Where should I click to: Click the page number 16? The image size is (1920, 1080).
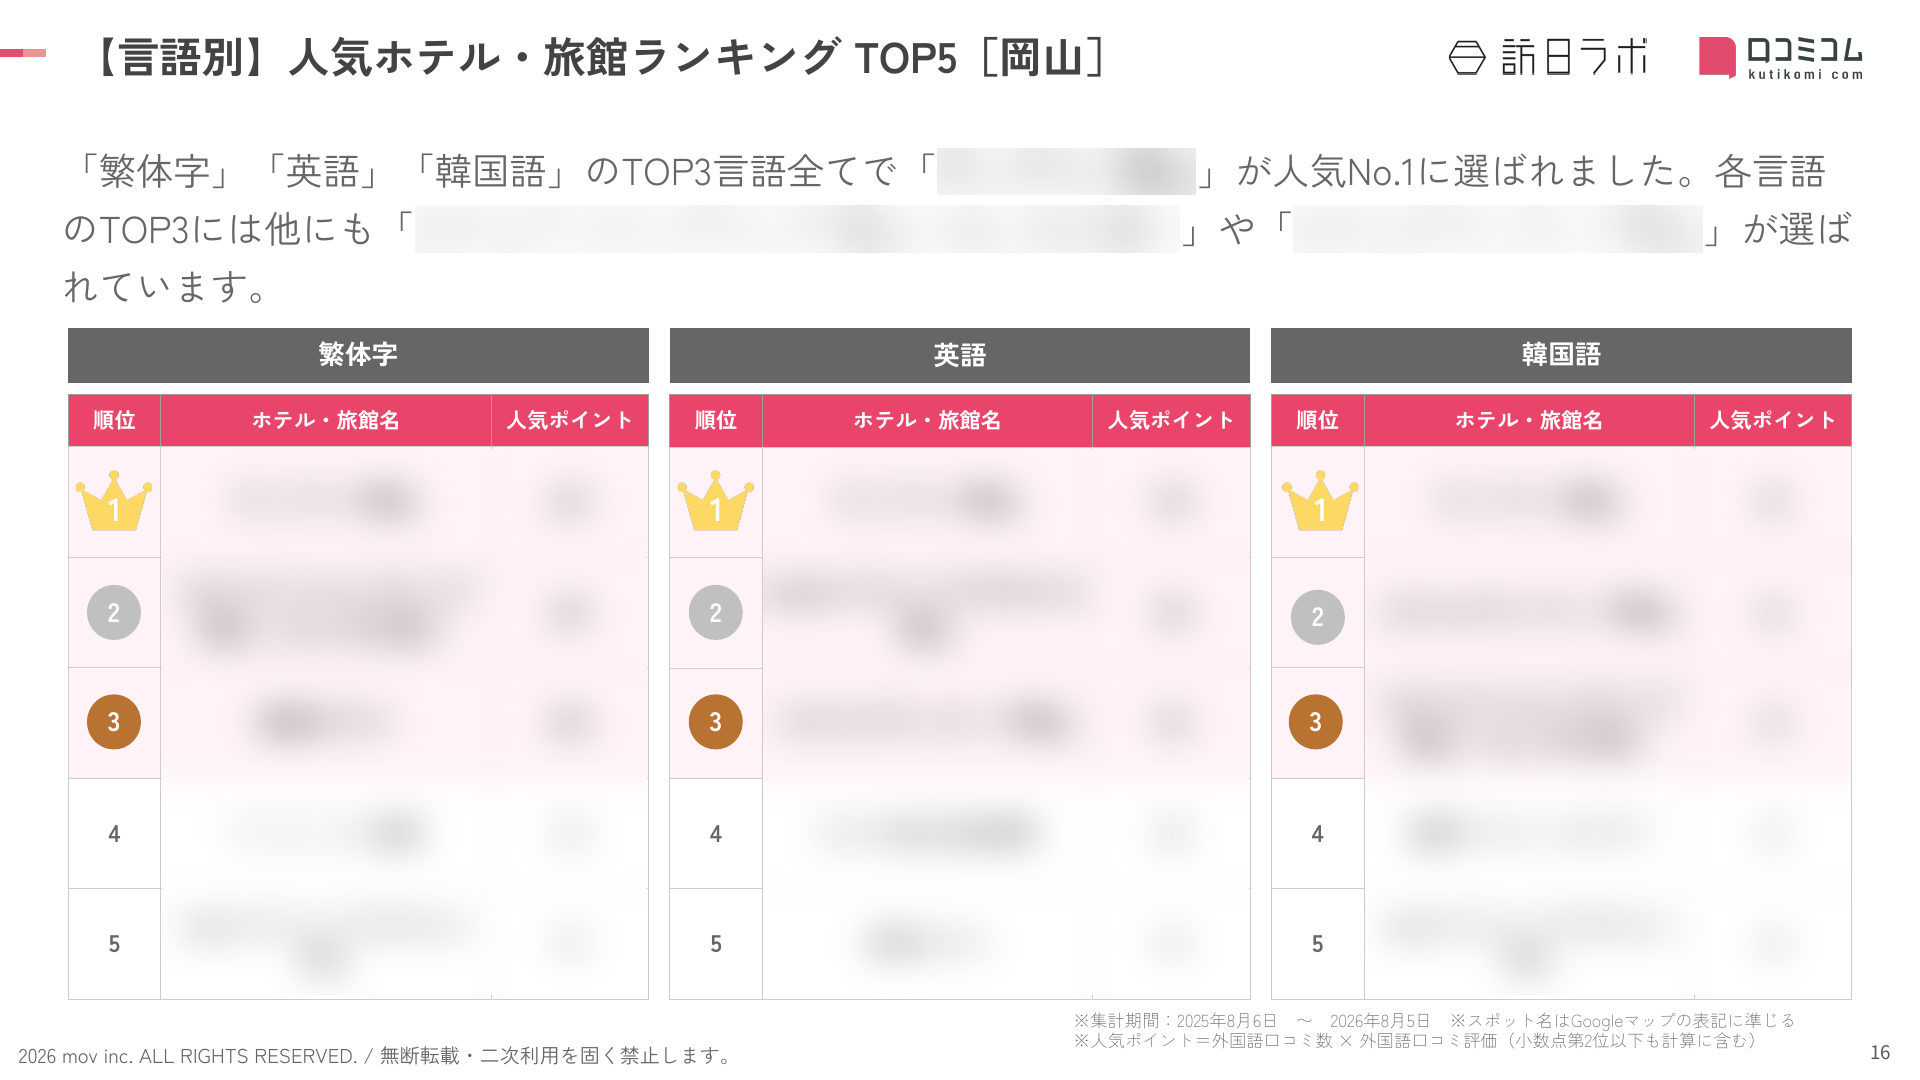[x=1880, y=1052]
